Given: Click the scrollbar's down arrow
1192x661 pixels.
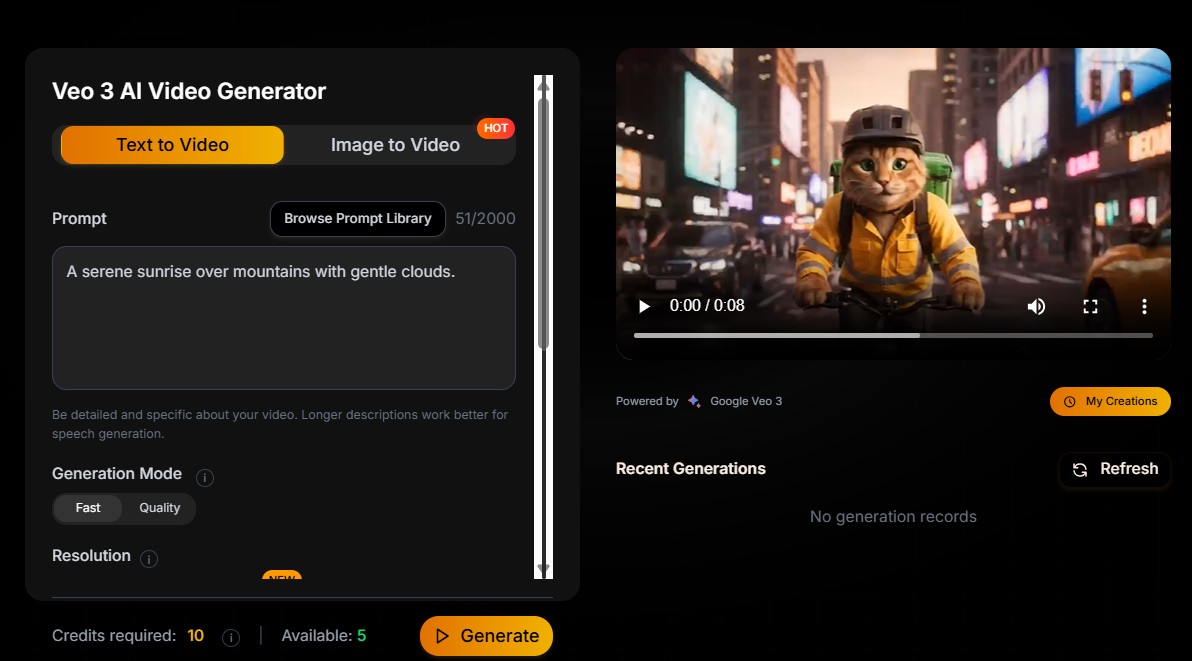Looking at the screenshot, I should point(543,568).
